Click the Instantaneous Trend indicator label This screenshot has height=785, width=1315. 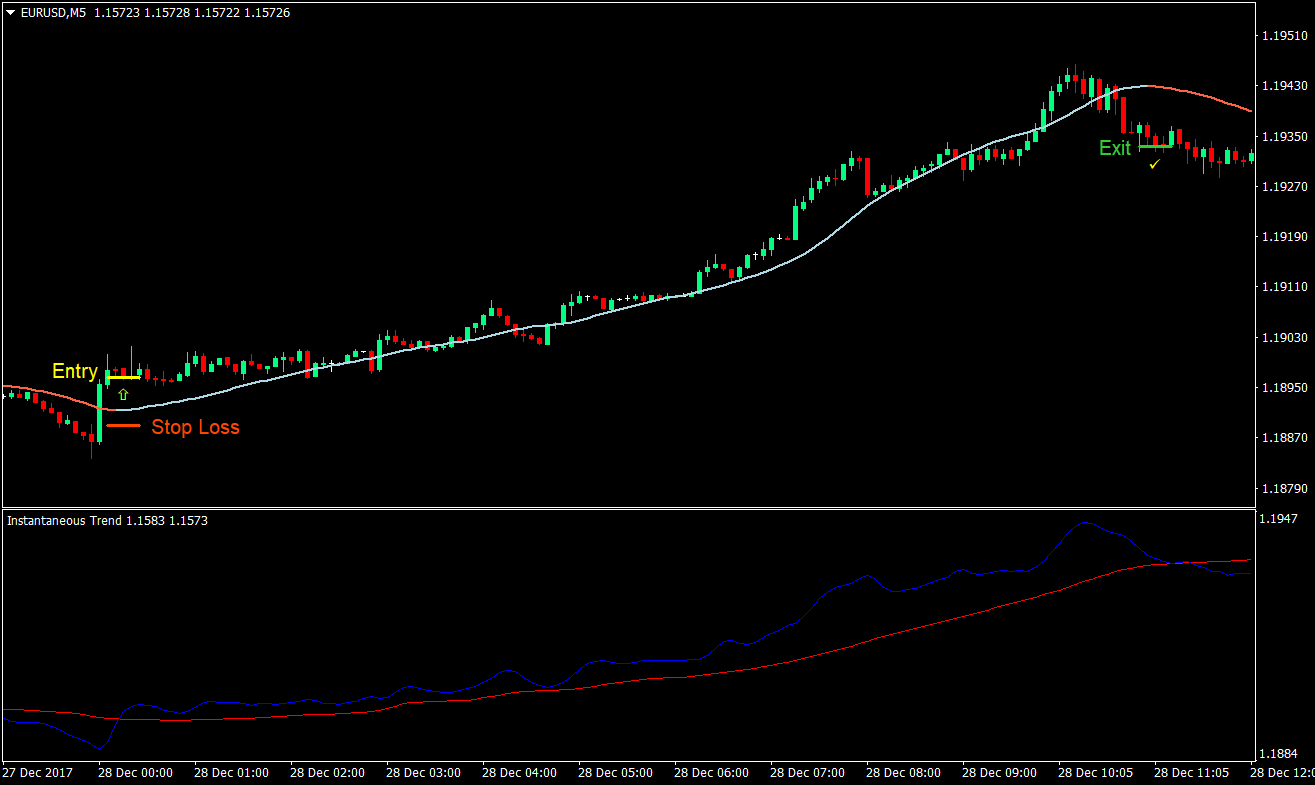click(x=62, y=520)
